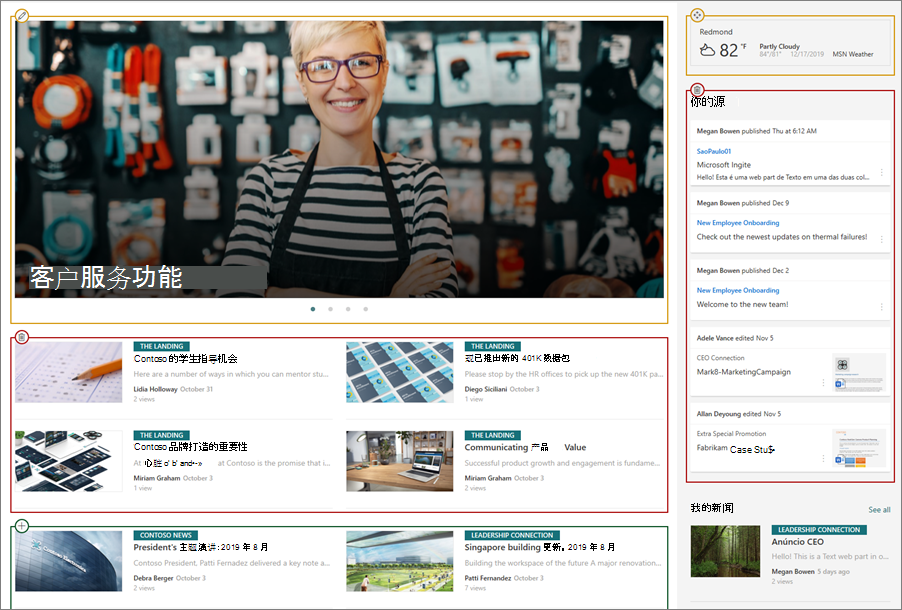Click the 你的源 feed heading
This screenshot has height=610, width=902.
click(x=708, y=102)
